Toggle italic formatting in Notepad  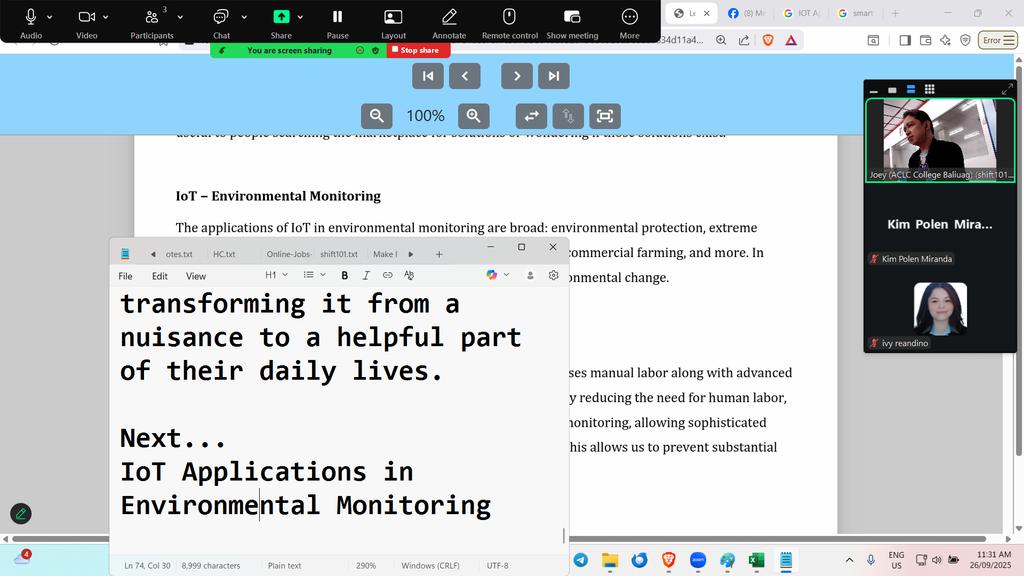(366, 276)
